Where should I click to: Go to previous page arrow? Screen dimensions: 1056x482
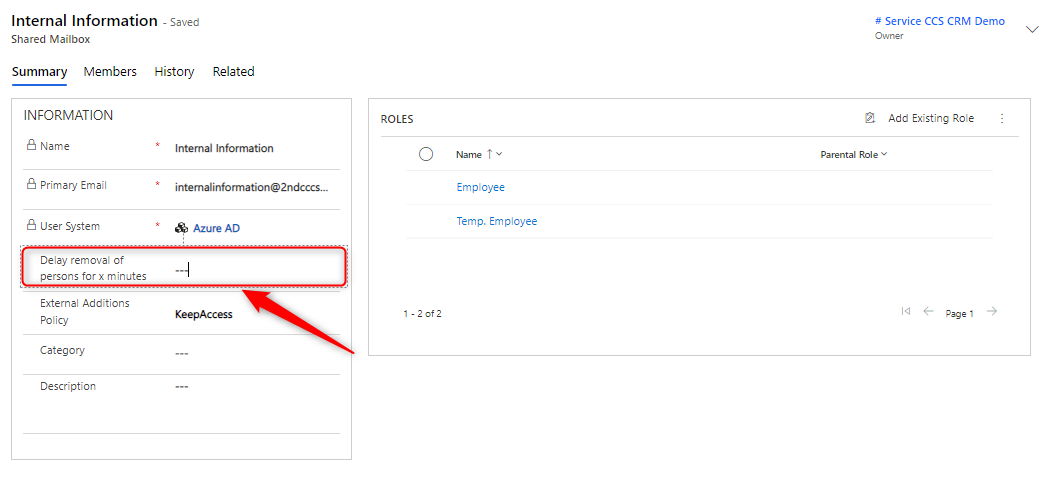pos(928,312)
